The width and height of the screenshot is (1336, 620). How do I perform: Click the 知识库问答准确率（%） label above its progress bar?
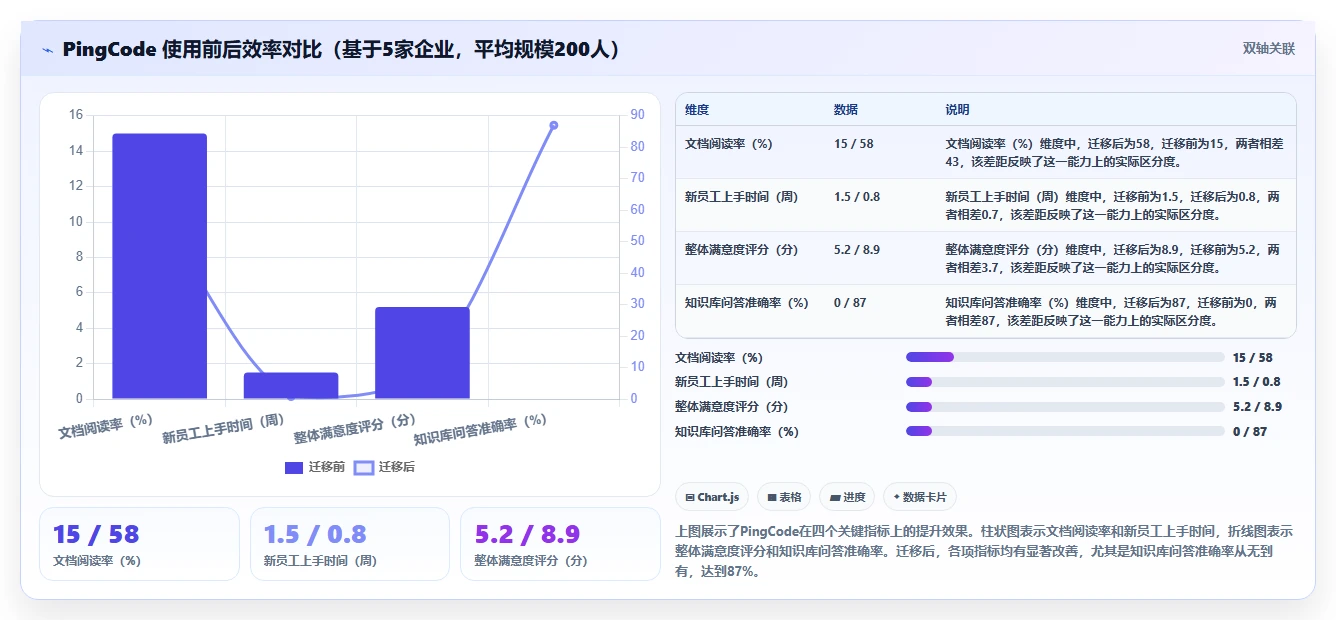click(x=737, y=431)
